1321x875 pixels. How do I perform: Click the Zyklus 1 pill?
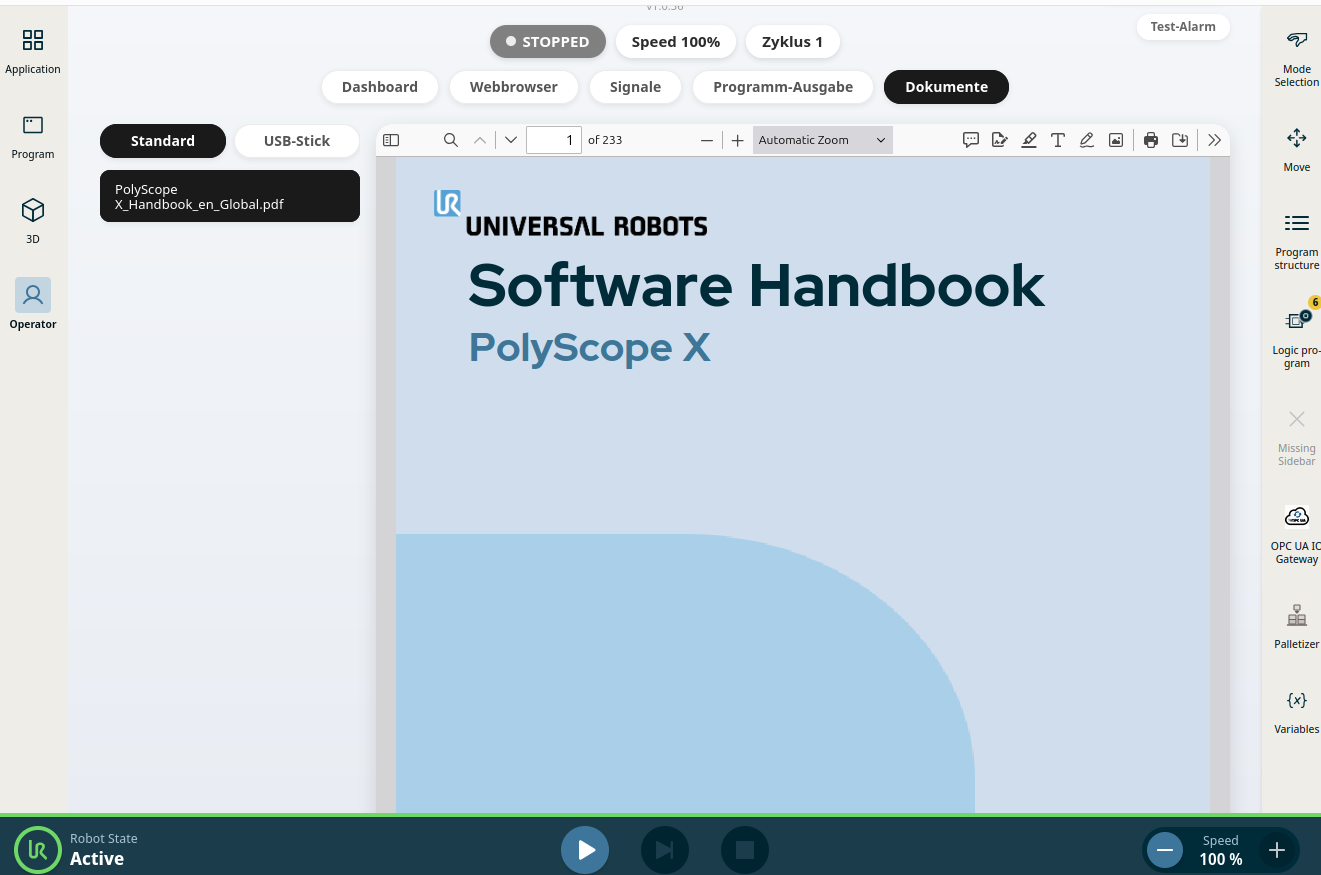click(x=792, y=42)
